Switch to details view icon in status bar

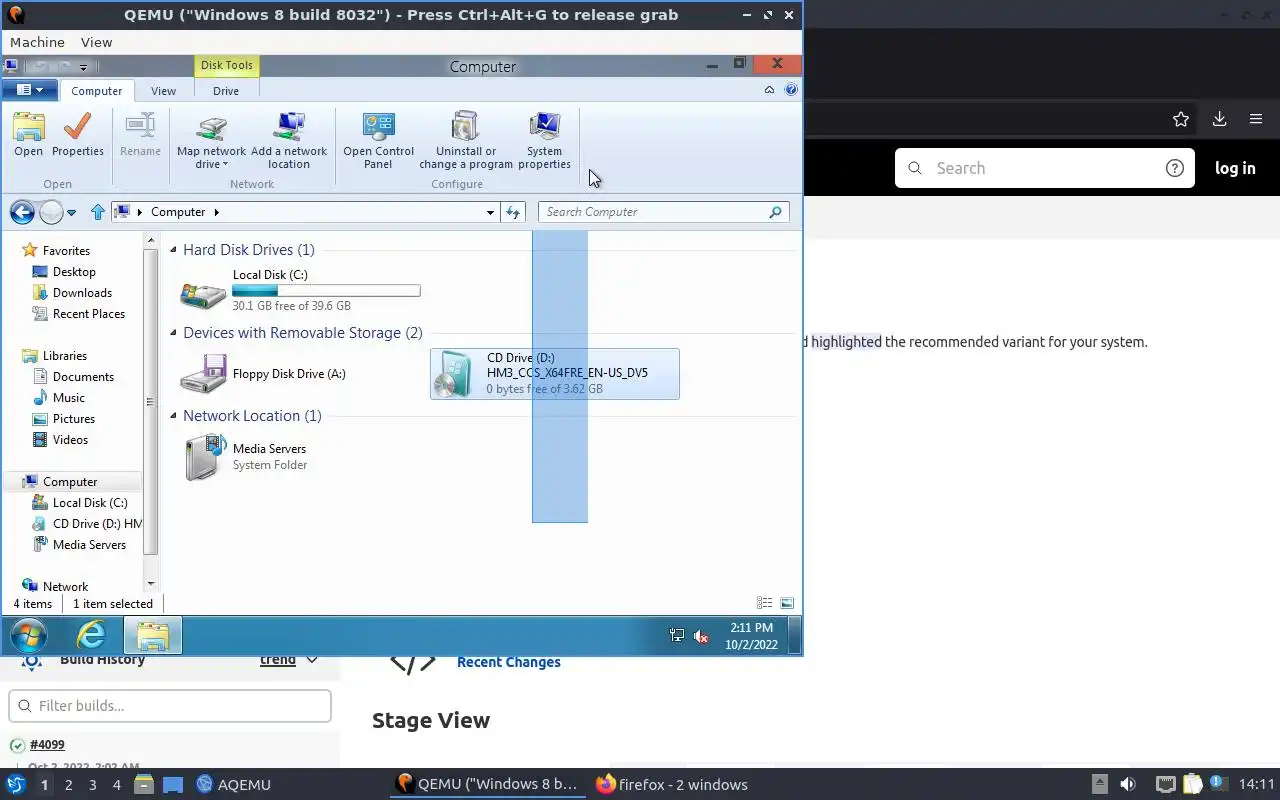[764, 603]
